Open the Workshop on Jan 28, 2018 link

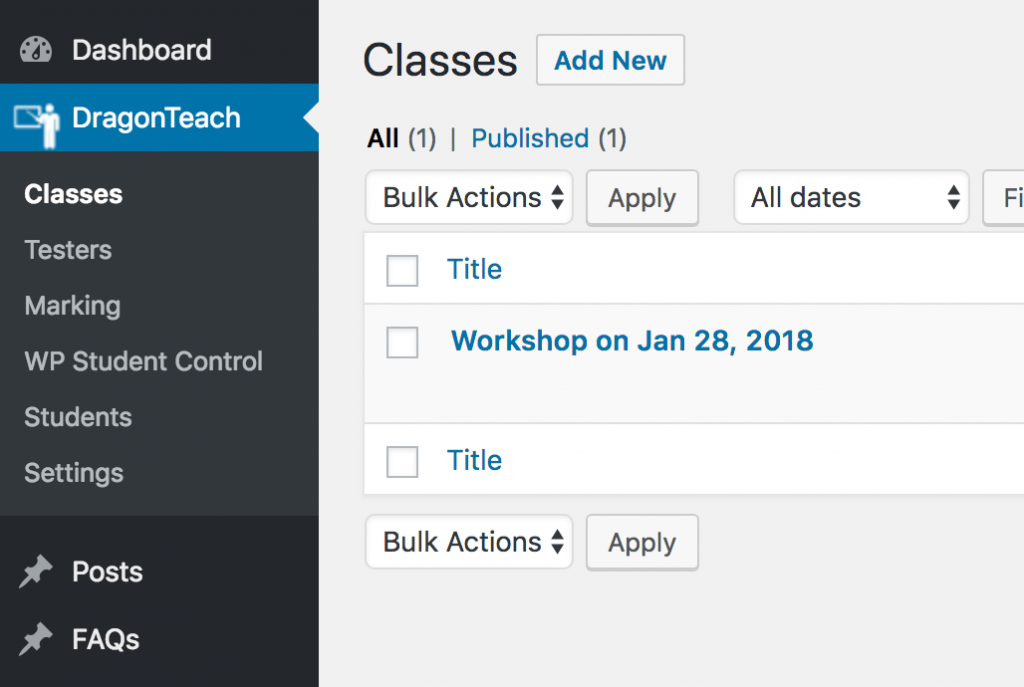[632, 341]
